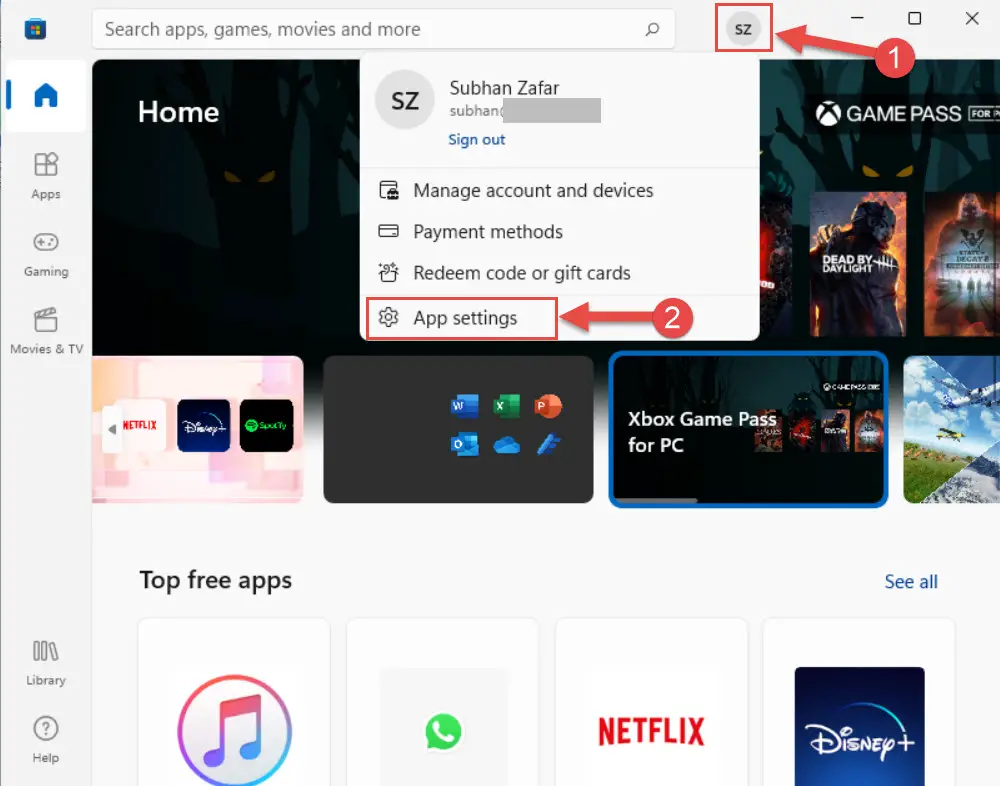Click the Payment methods card icon
This screenshot has width=1000, height=786.
388,231
